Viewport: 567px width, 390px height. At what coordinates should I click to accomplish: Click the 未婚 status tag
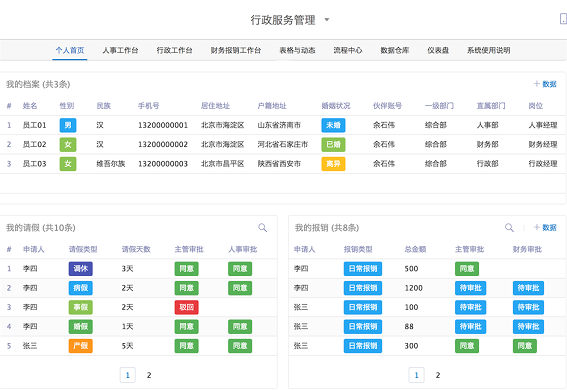point(333,125)
